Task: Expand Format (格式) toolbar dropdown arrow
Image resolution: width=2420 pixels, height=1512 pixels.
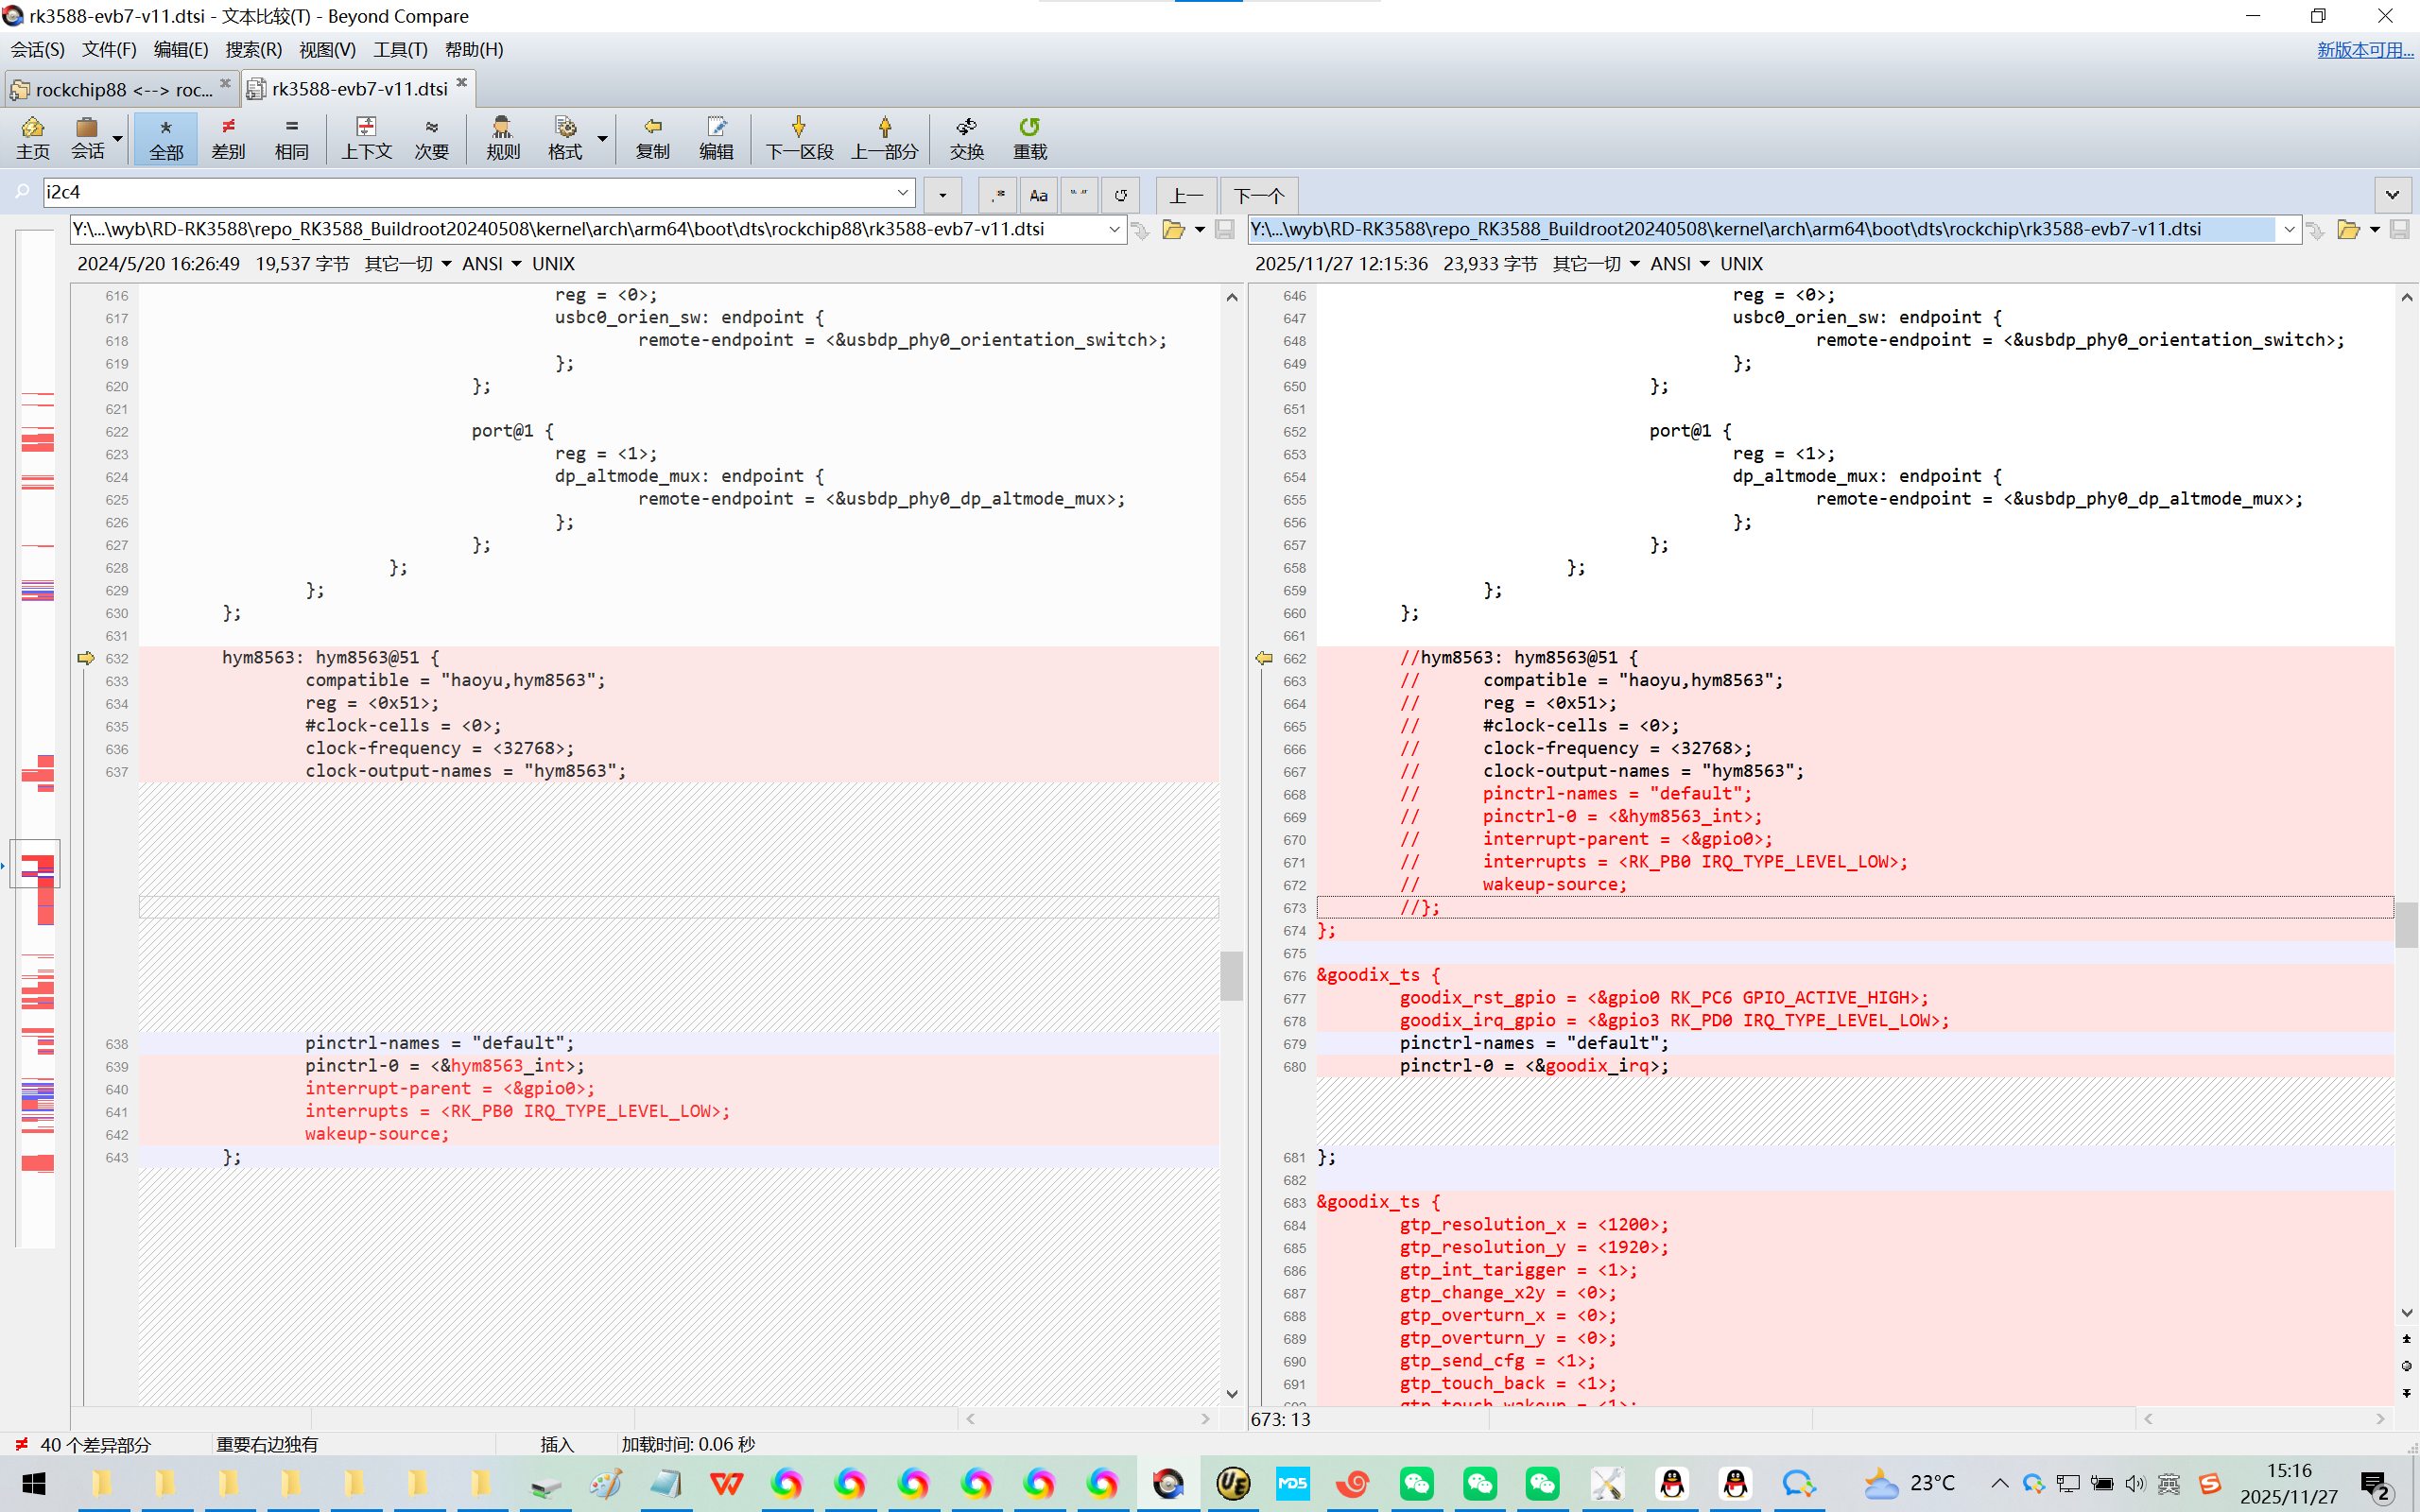Action: coord(602,137)
